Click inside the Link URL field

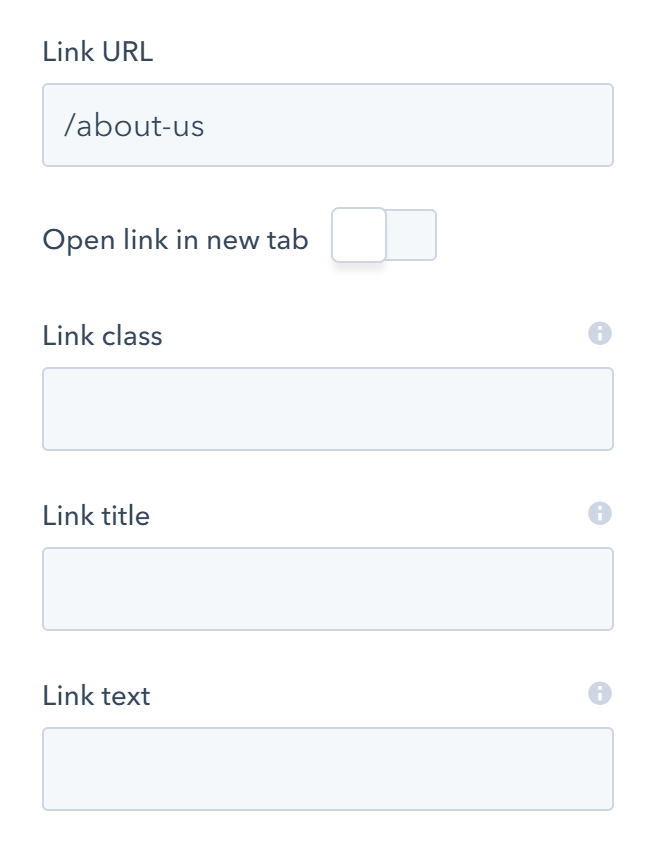coord(328,125)
